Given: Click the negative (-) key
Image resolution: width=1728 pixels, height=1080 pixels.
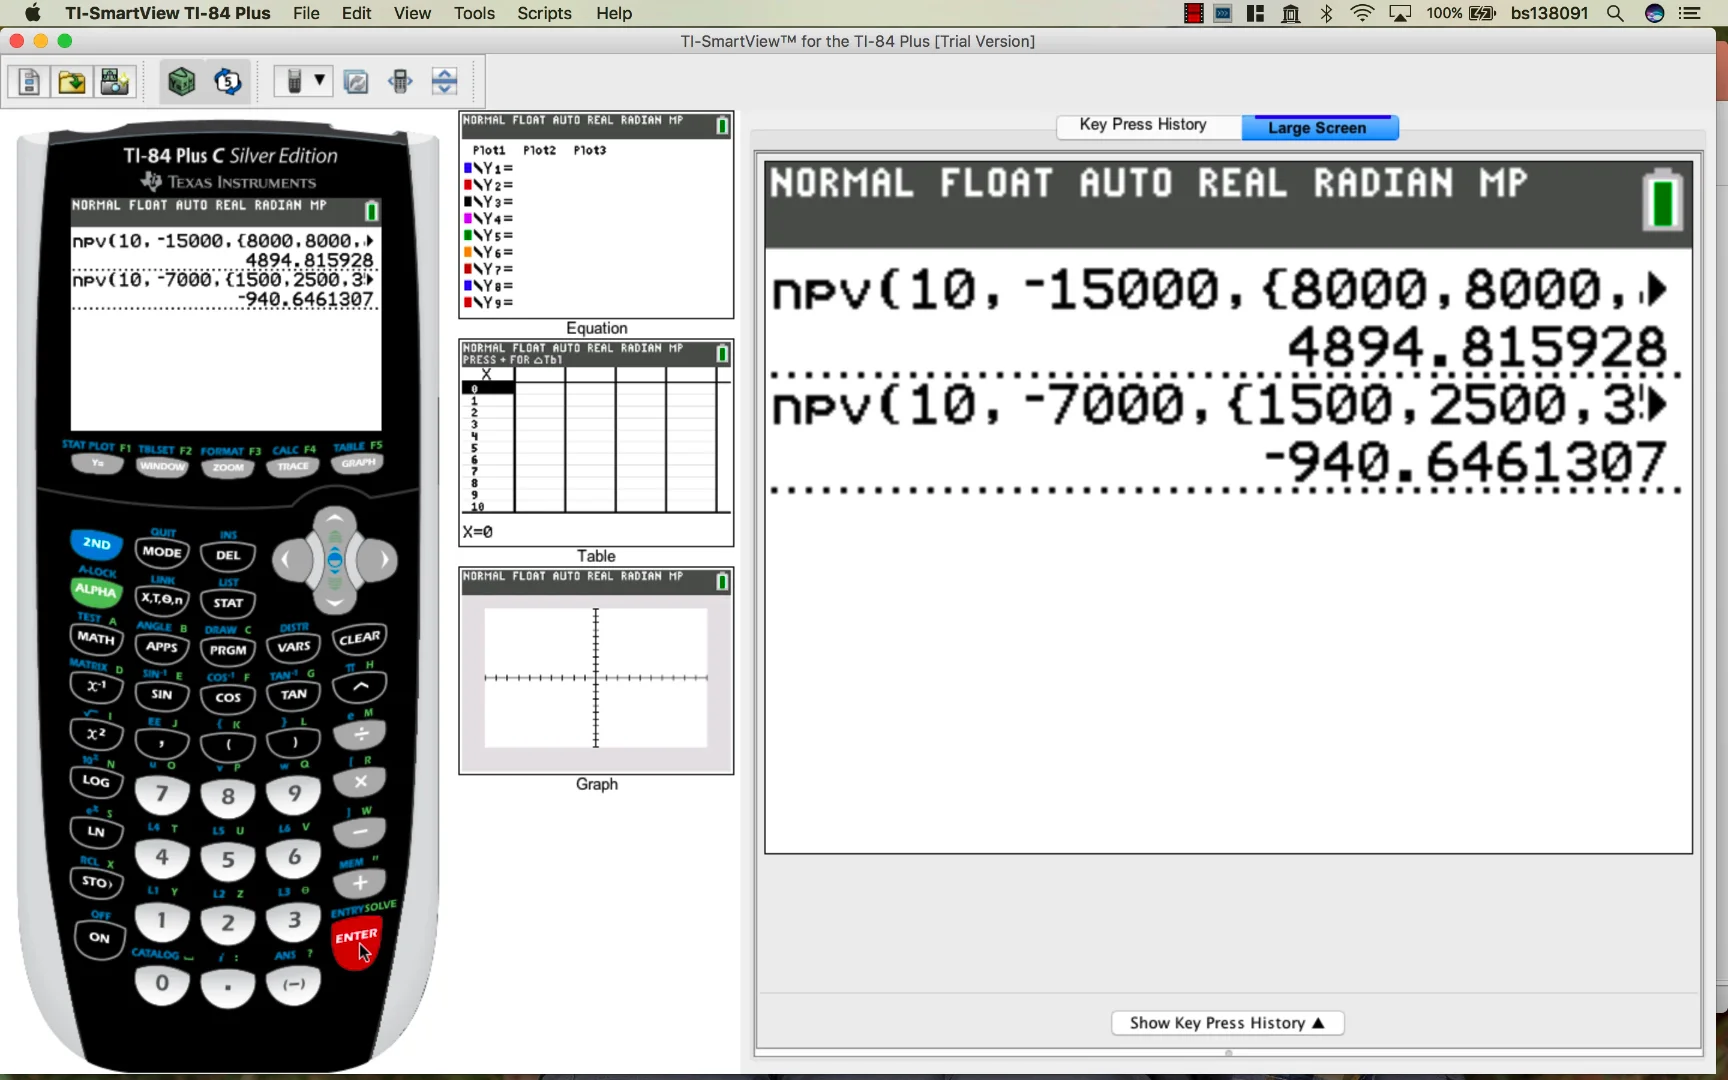Looking at the screenshot, I should [294, 985].
